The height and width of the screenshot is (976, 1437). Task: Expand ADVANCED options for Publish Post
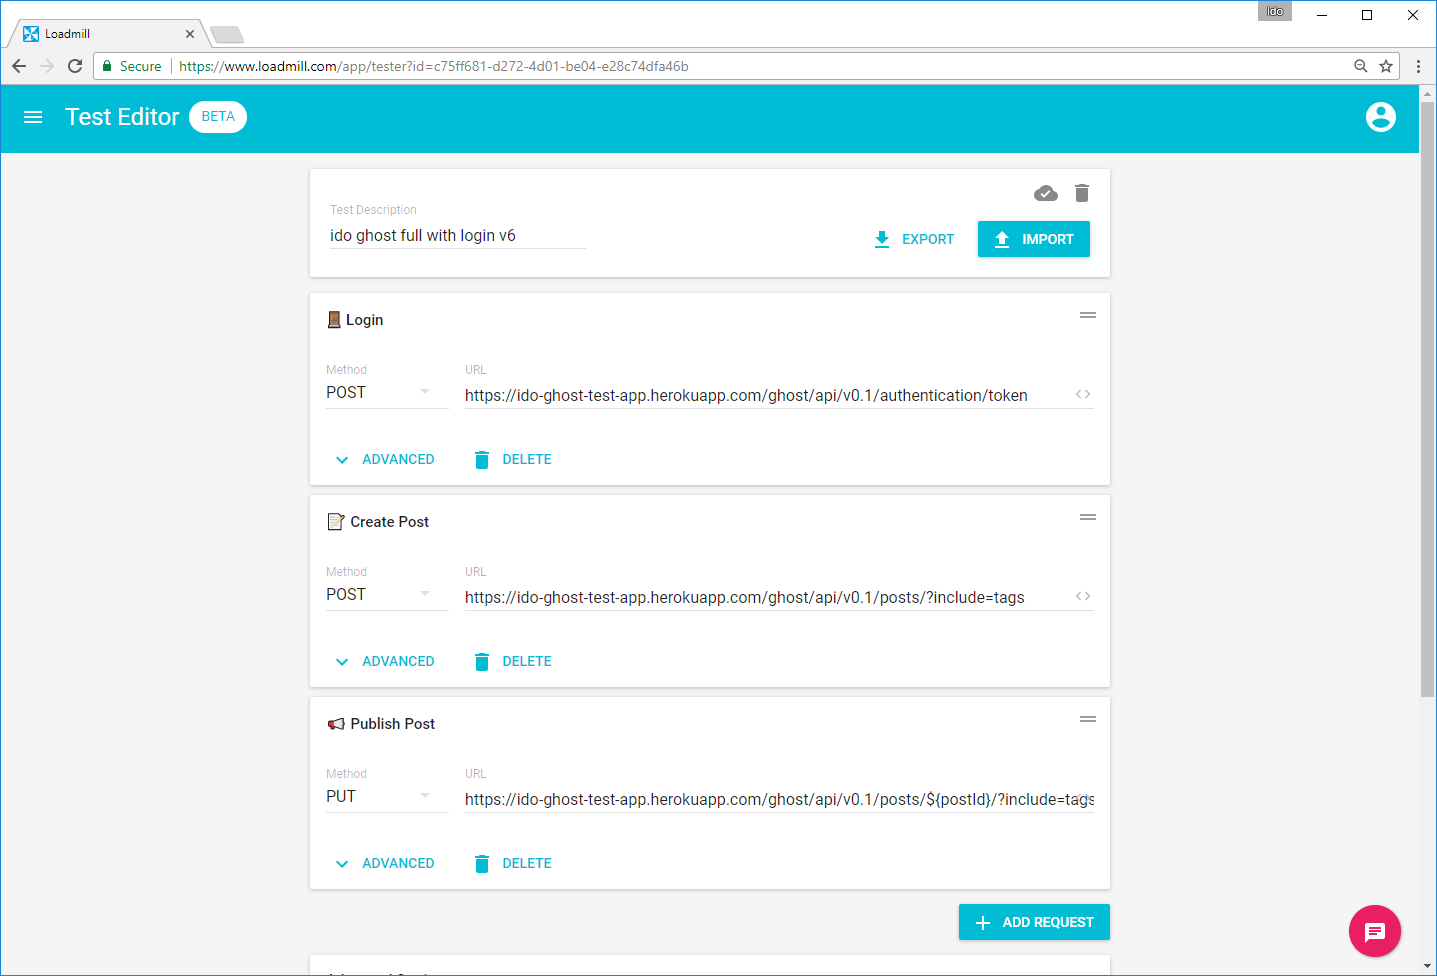coord(385,864)
